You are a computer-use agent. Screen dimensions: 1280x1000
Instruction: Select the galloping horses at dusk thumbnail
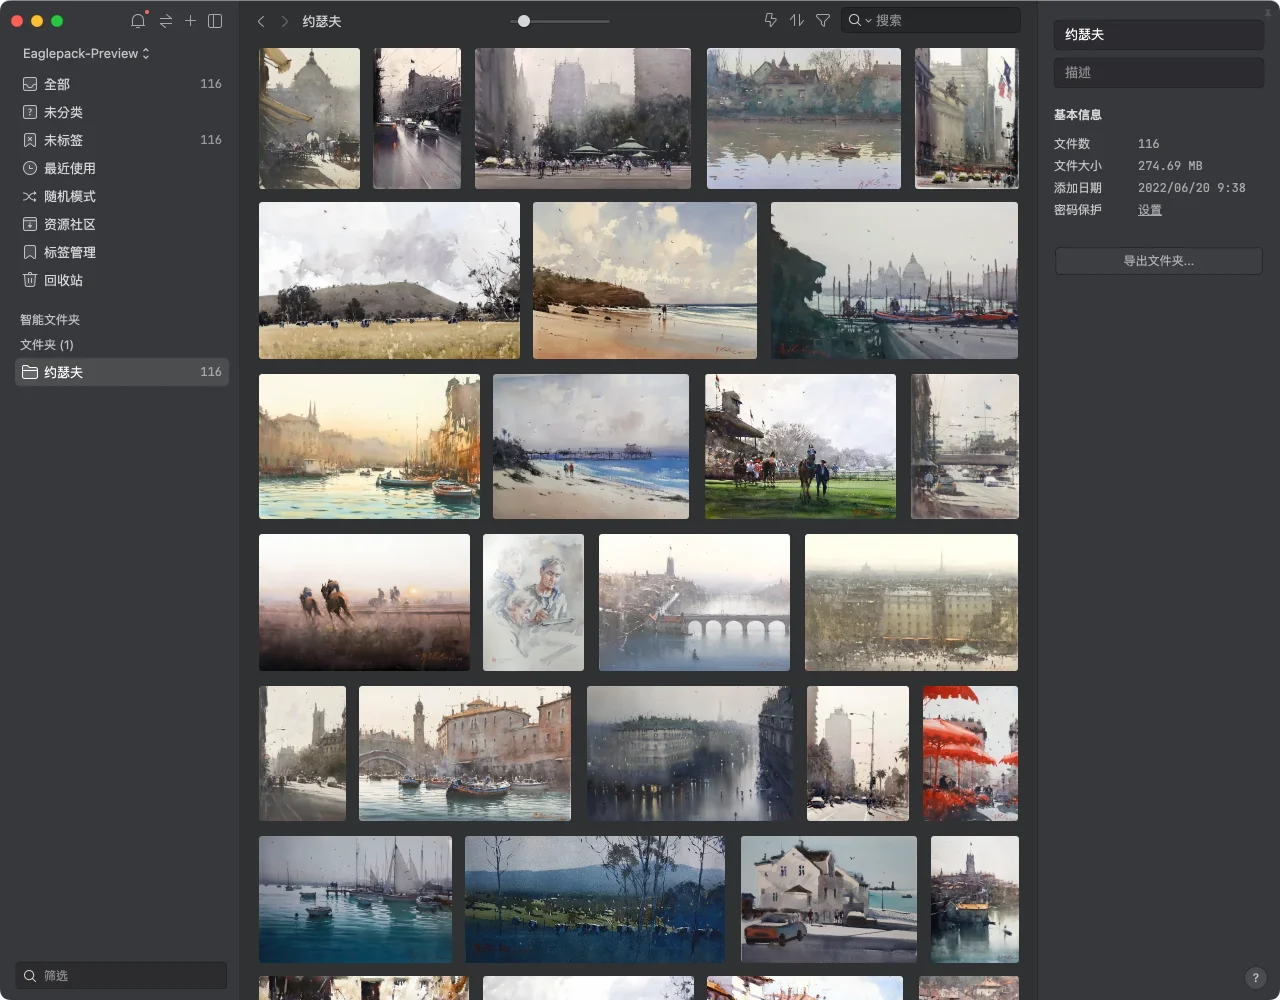click(x=364, y=602)
